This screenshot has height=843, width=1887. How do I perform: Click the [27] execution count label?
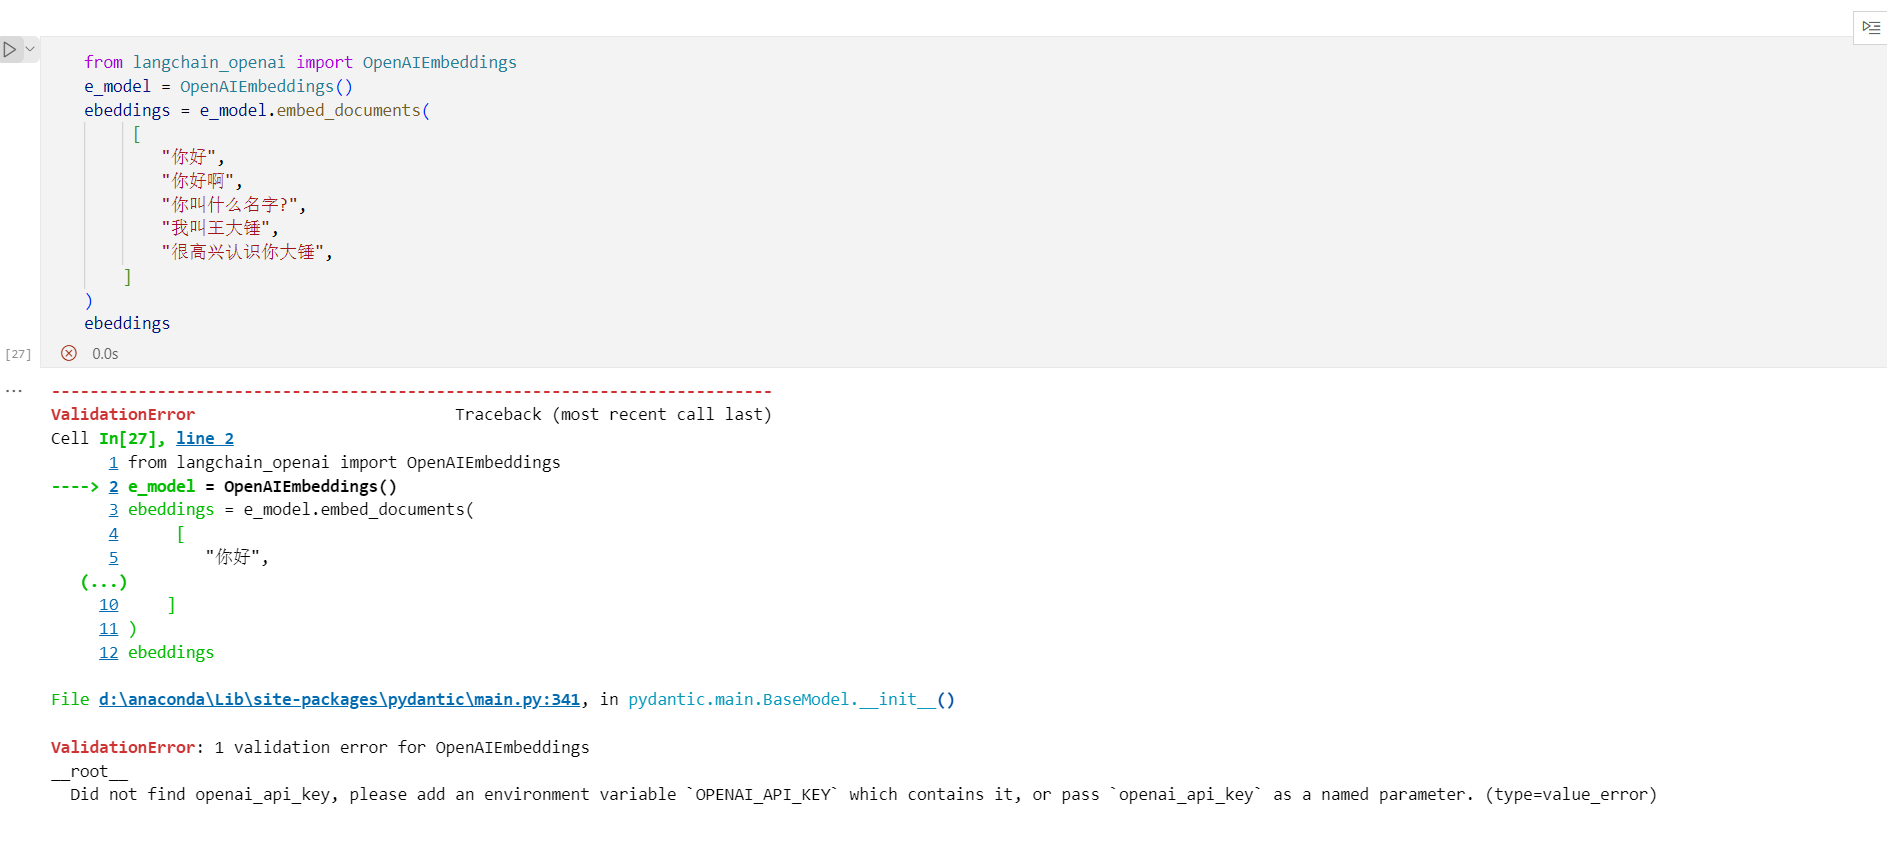click(x=18, y=354)
